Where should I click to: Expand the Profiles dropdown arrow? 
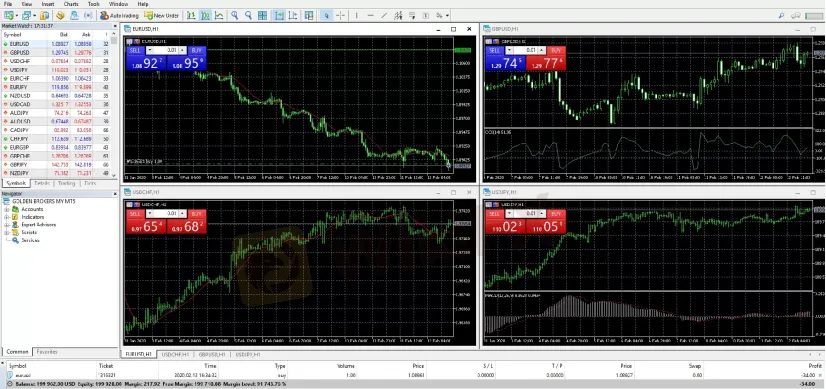(35, 16)
